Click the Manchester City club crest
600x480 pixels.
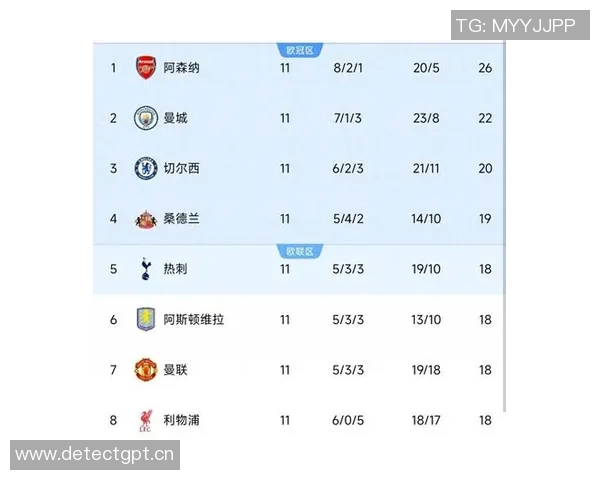coord(146,118)
